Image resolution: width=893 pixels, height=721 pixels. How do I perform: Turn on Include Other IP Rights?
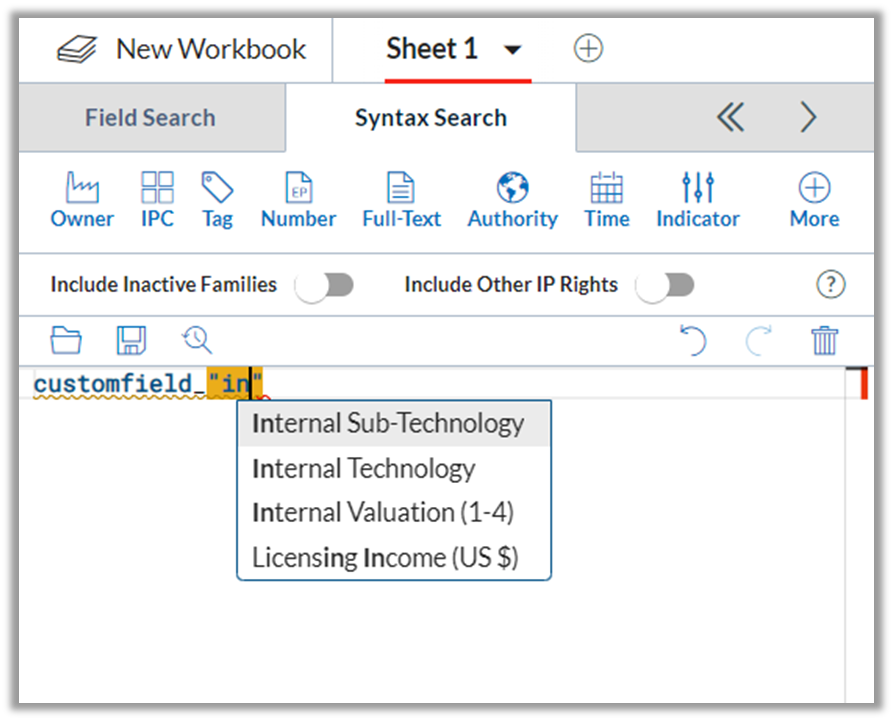[665, 285]
